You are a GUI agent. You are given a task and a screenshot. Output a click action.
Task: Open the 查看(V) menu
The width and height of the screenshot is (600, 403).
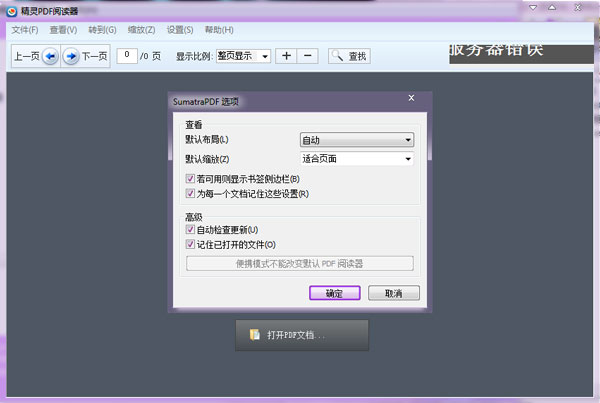click(x=64, y=30)
